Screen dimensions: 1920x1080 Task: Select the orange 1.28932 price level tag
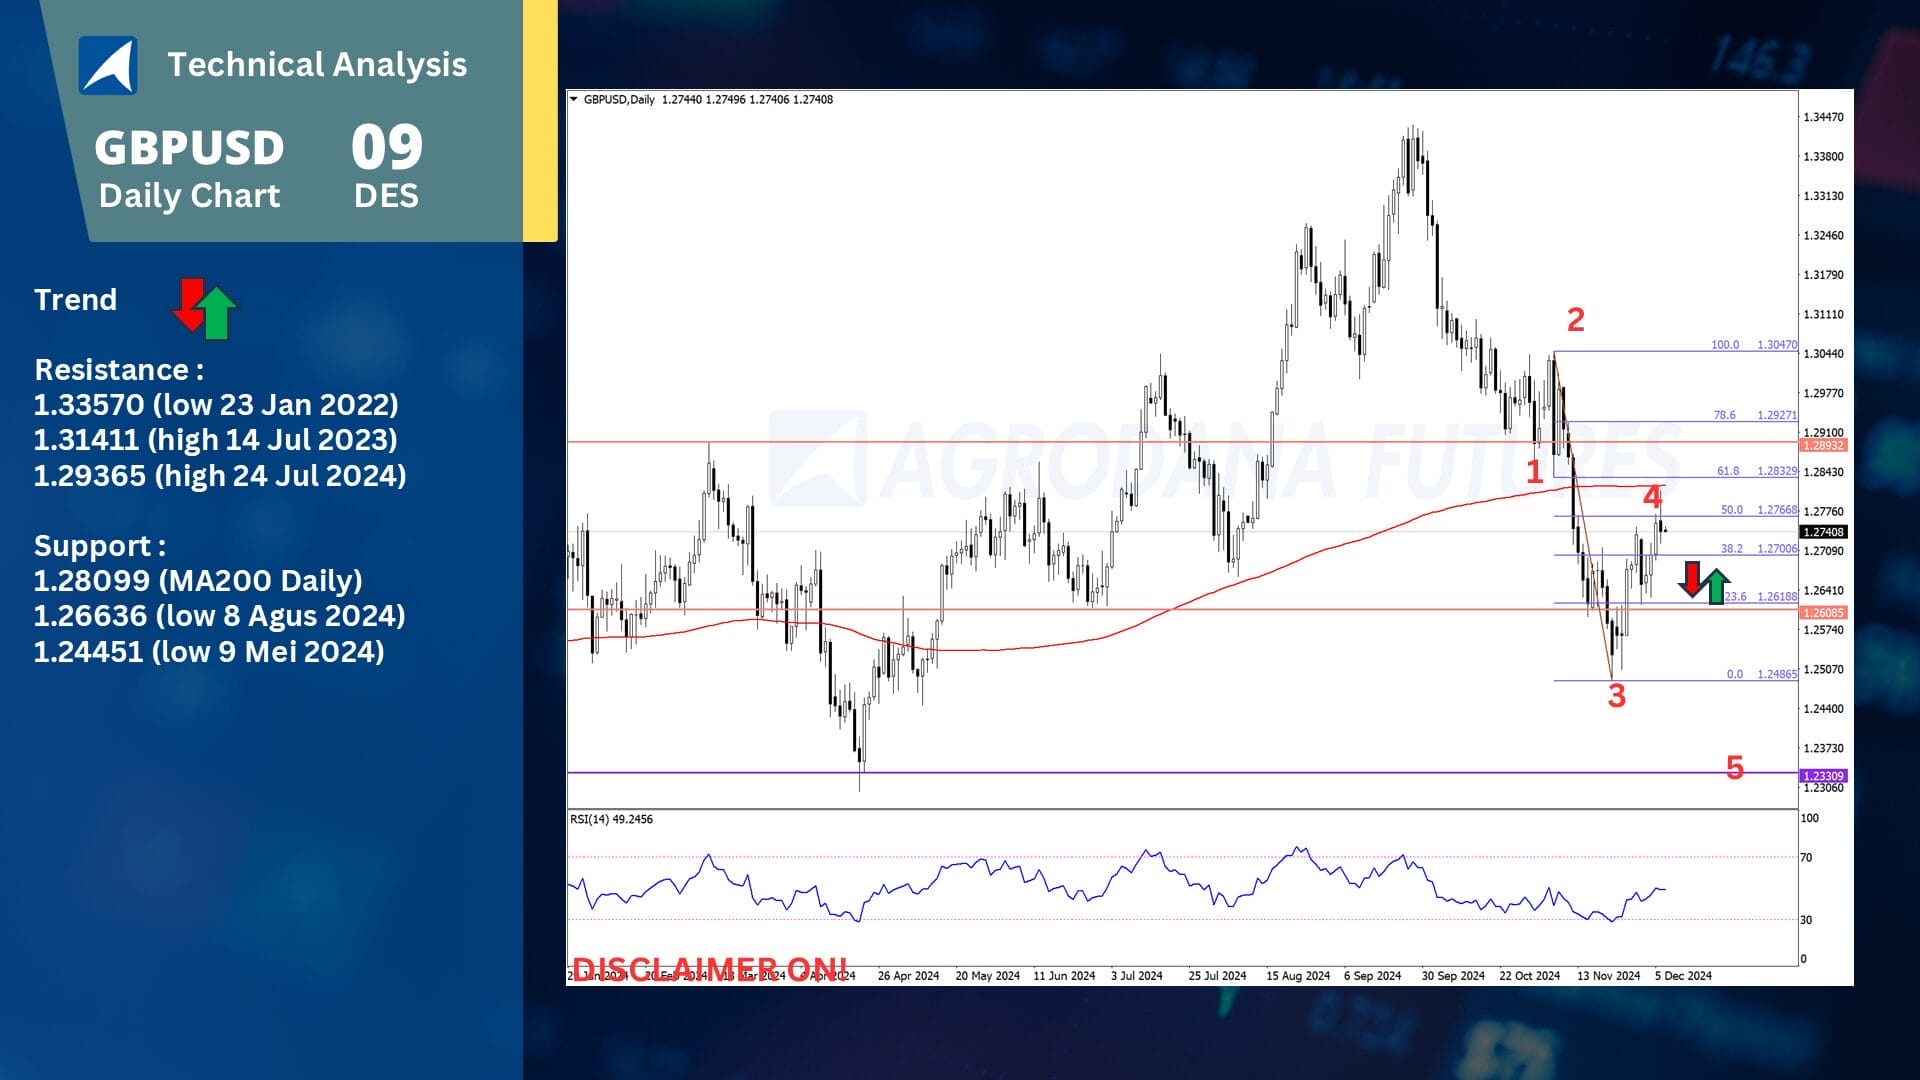pos(1823,445)
